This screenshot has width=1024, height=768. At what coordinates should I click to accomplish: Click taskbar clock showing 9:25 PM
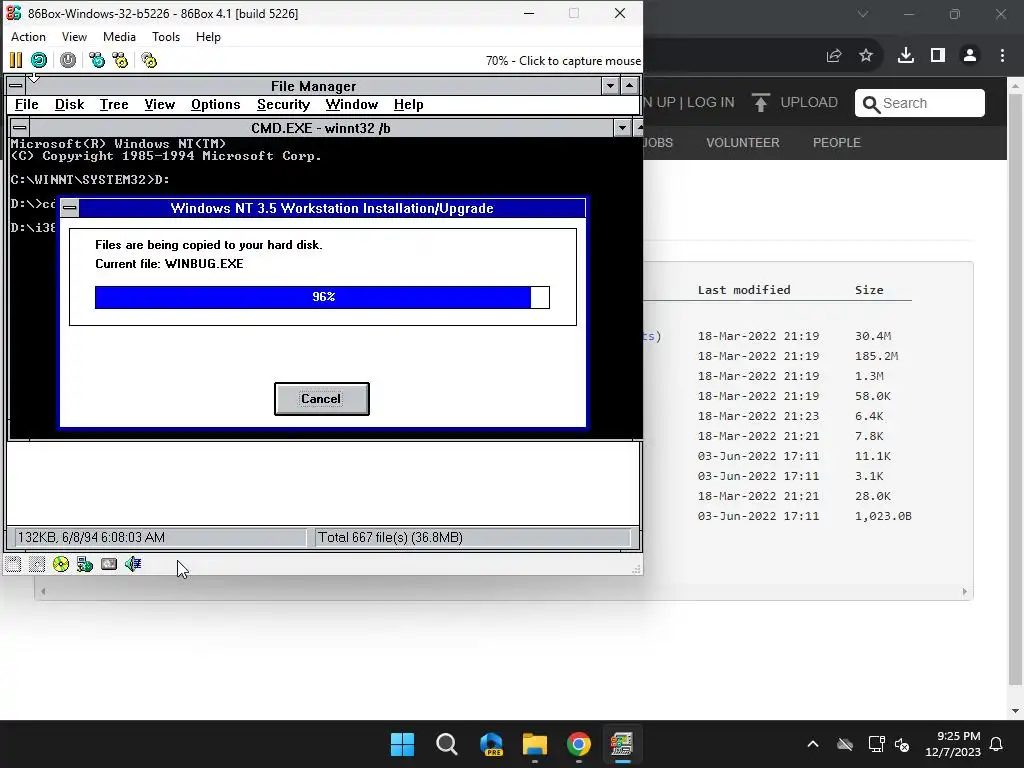pyautogui.click(x=953, y=744)
